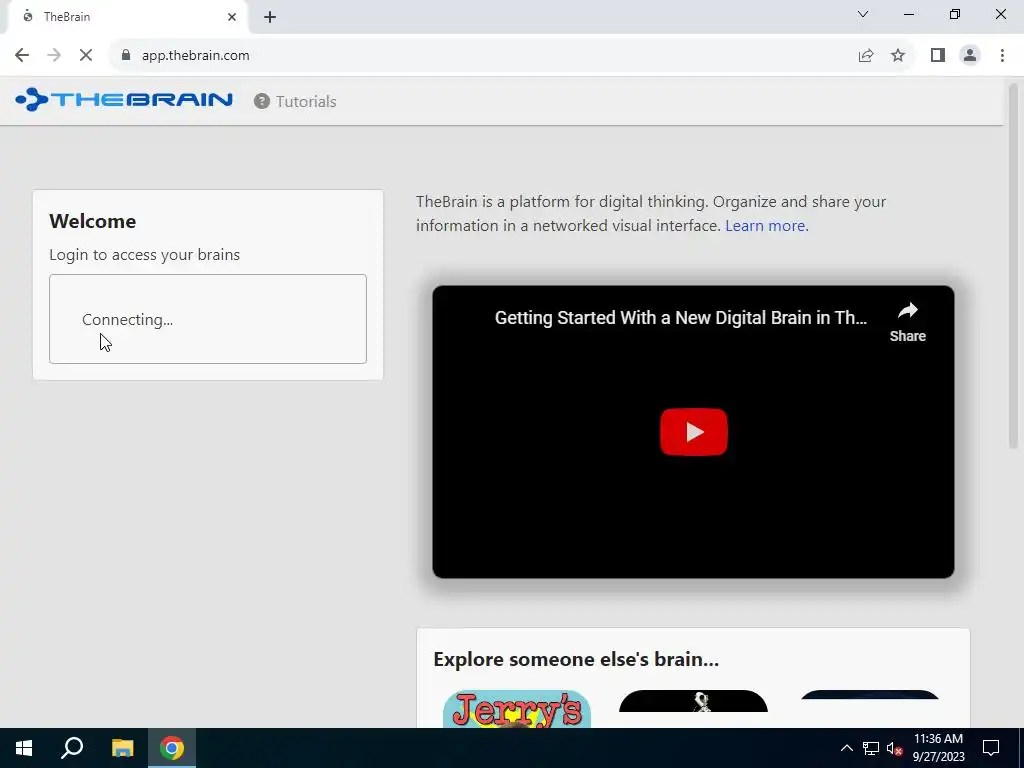Image resolution: width=1024 pixels, height=768 pixels.
Task: Open the Tutorials help link
Action: tap(295, 101)
